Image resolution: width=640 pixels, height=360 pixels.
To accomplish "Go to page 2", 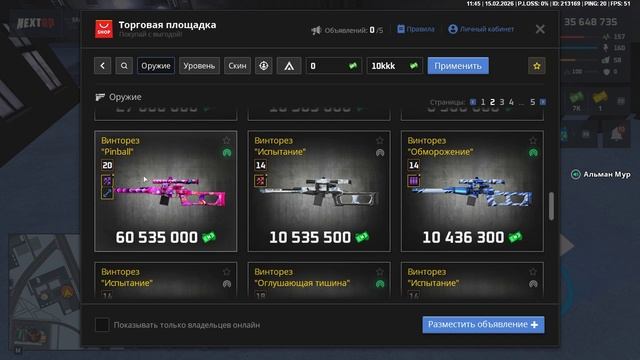I will pyautogui.click(x=492, y=102).
